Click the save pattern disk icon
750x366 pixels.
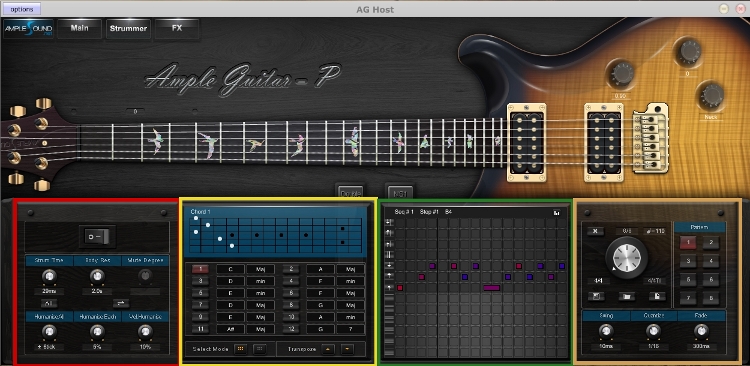[x=596, y=297]
